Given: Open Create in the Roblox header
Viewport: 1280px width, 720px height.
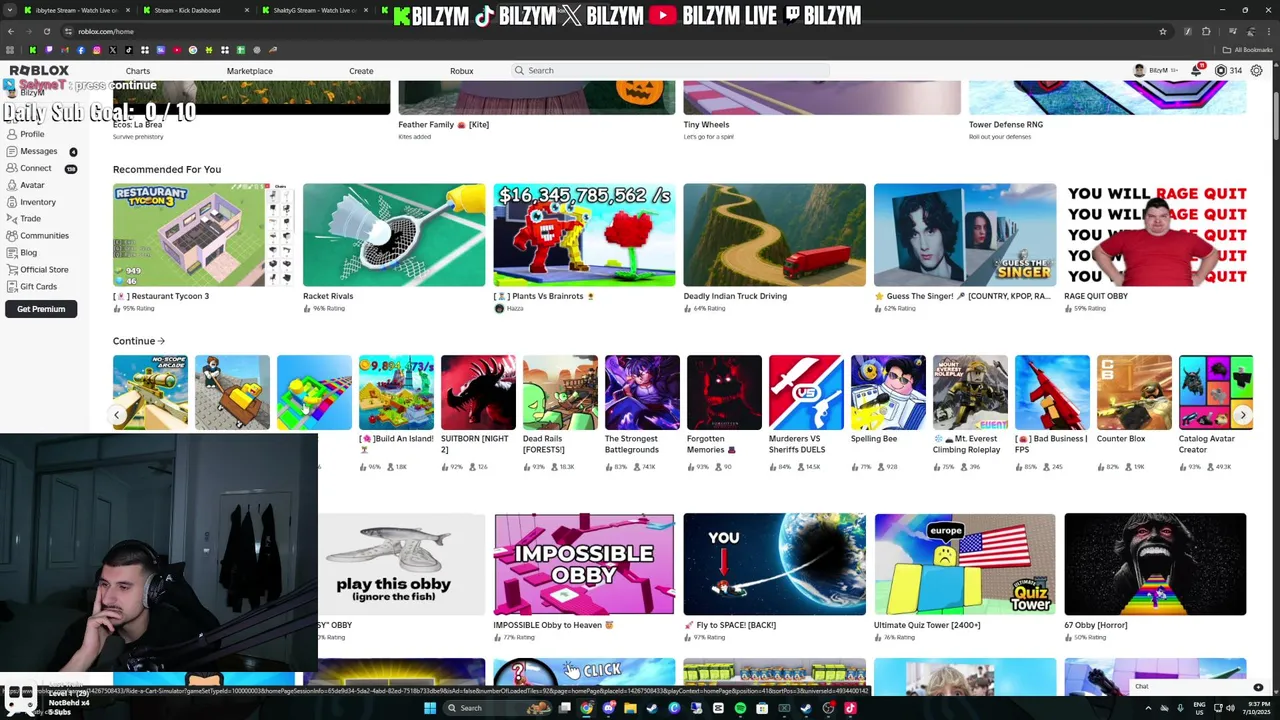Looking at the screenshot, I should (361, 71).
